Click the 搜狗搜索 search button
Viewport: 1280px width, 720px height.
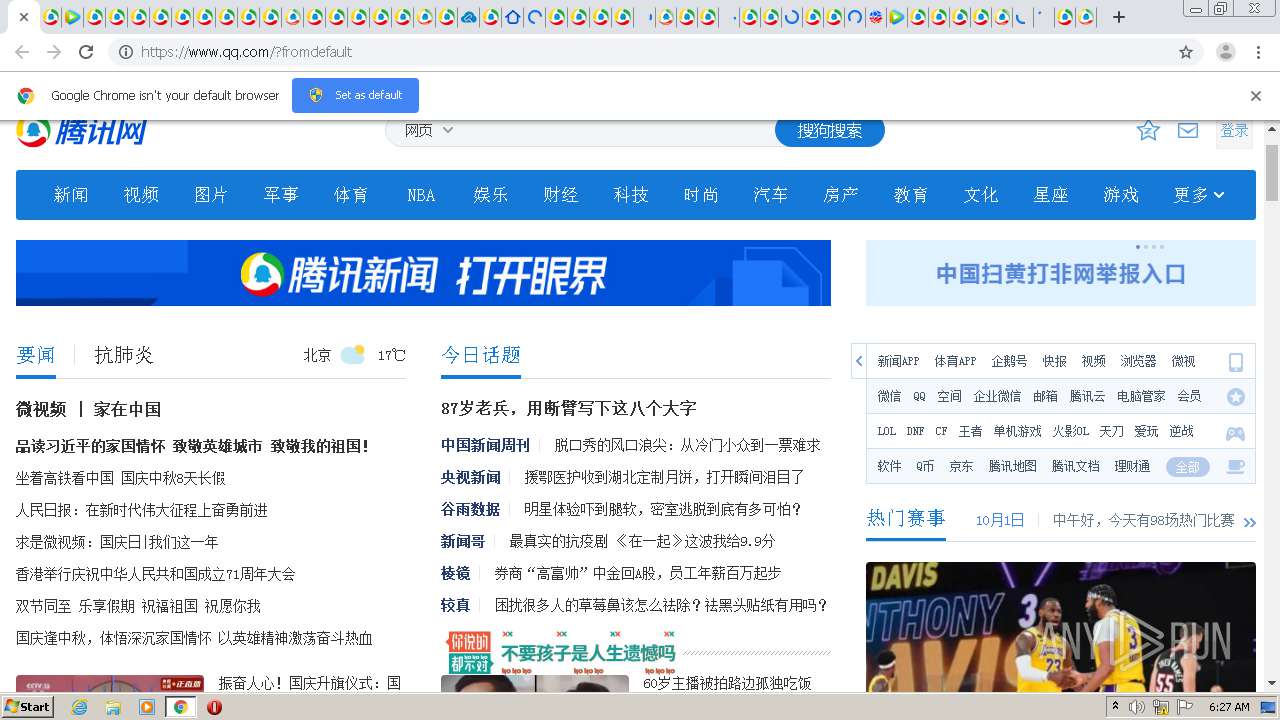pyautogui.click(x=830, y=131)
